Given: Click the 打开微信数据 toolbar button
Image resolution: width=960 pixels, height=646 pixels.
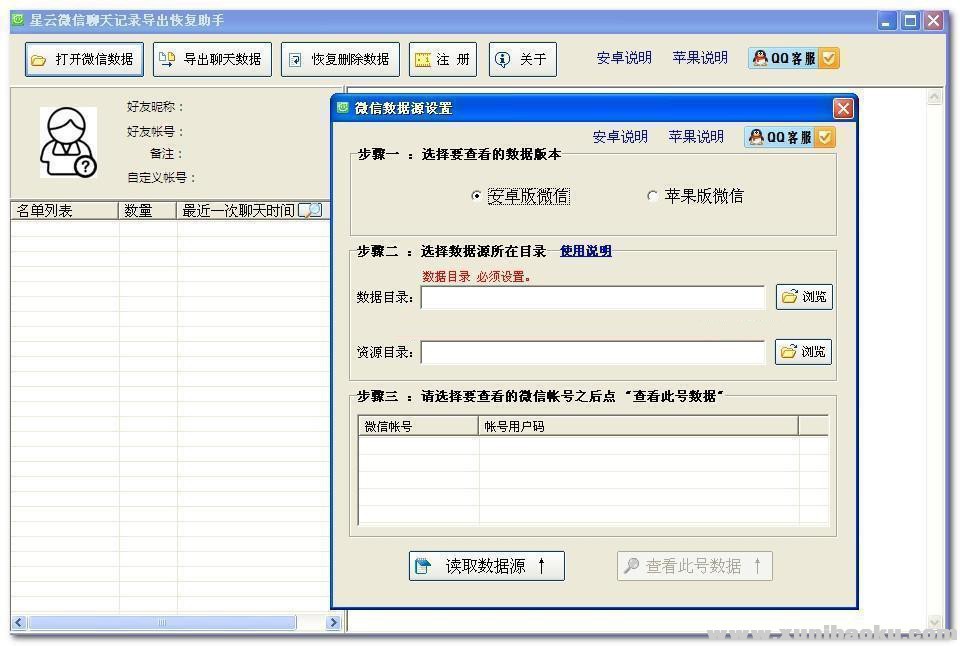Looking at the screenshot, I should (84, 60).
